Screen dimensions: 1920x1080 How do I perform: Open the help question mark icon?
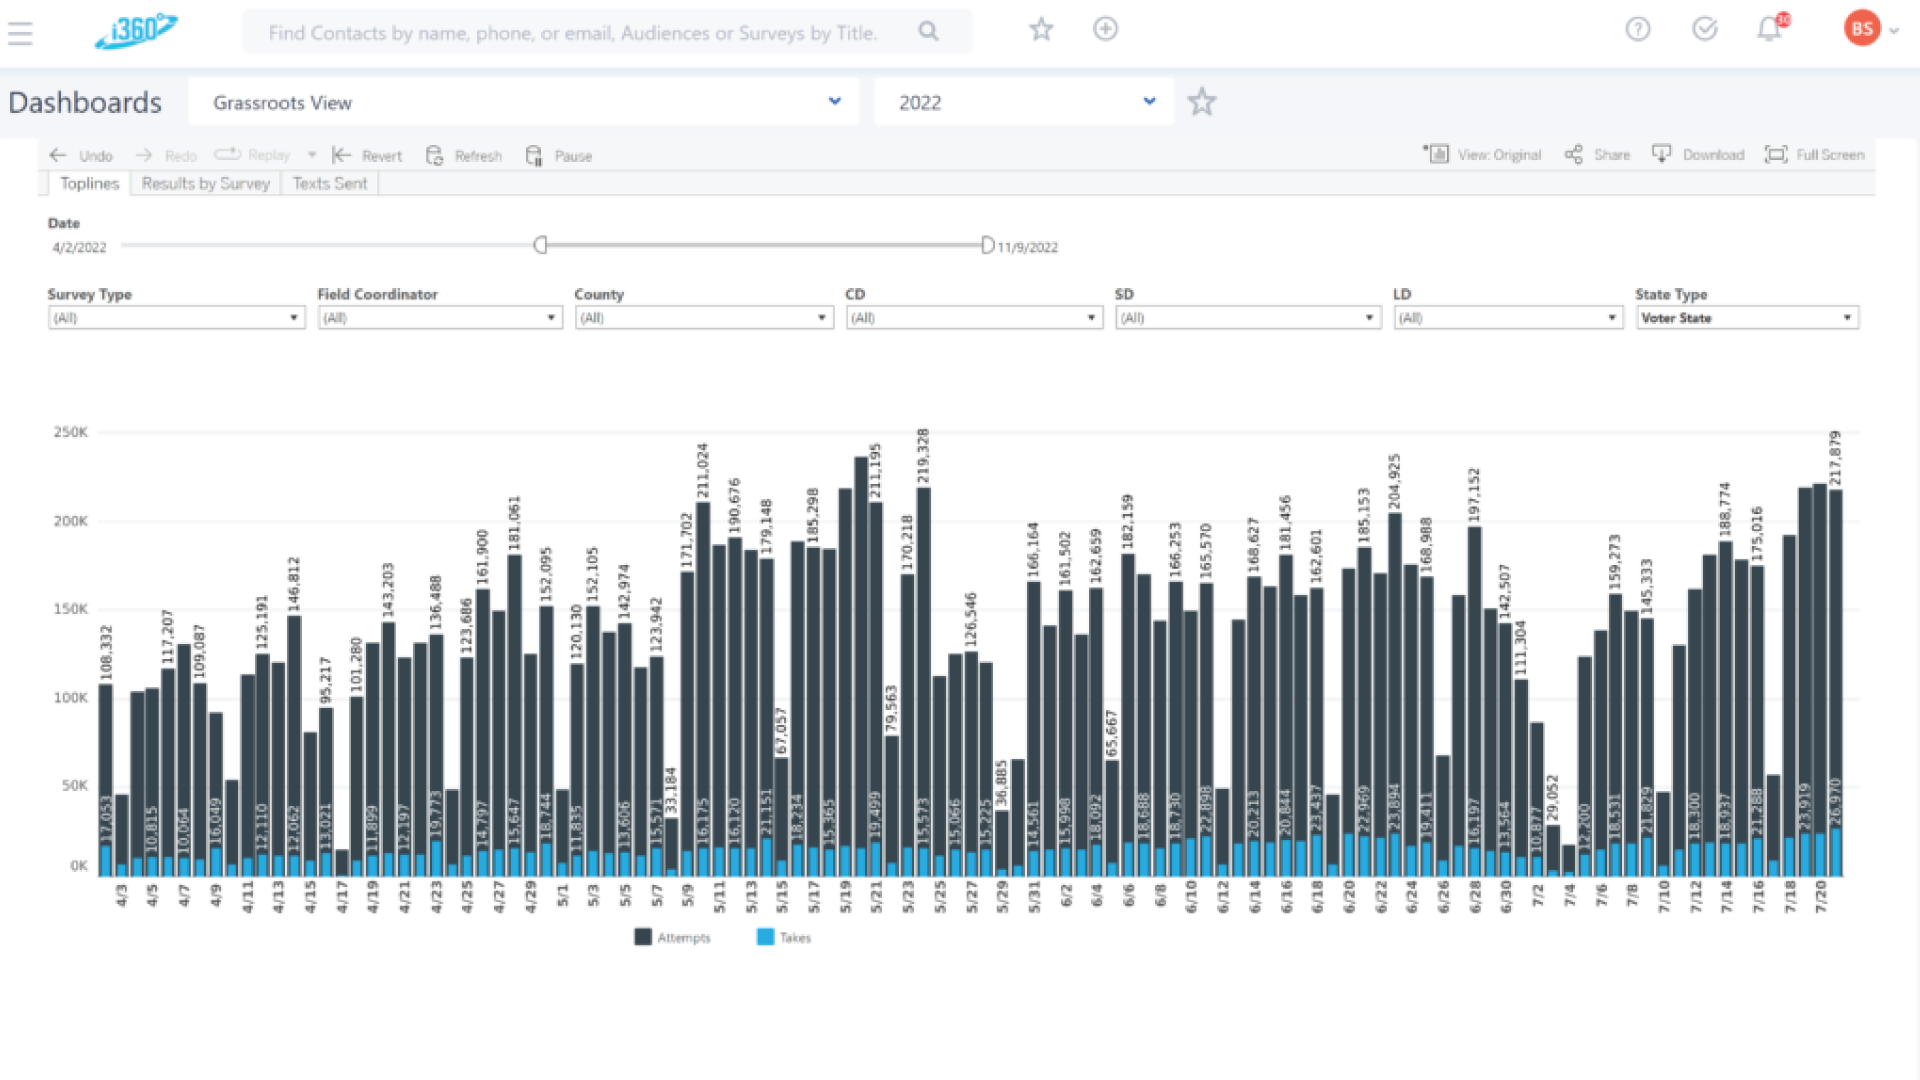click(x=1637, y=30)
